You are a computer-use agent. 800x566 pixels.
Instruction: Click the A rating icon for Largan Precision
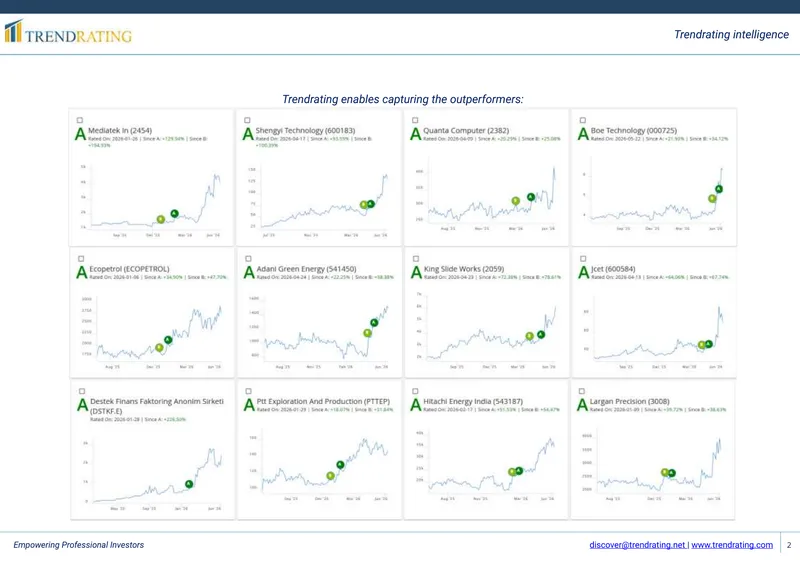point(582,405)
